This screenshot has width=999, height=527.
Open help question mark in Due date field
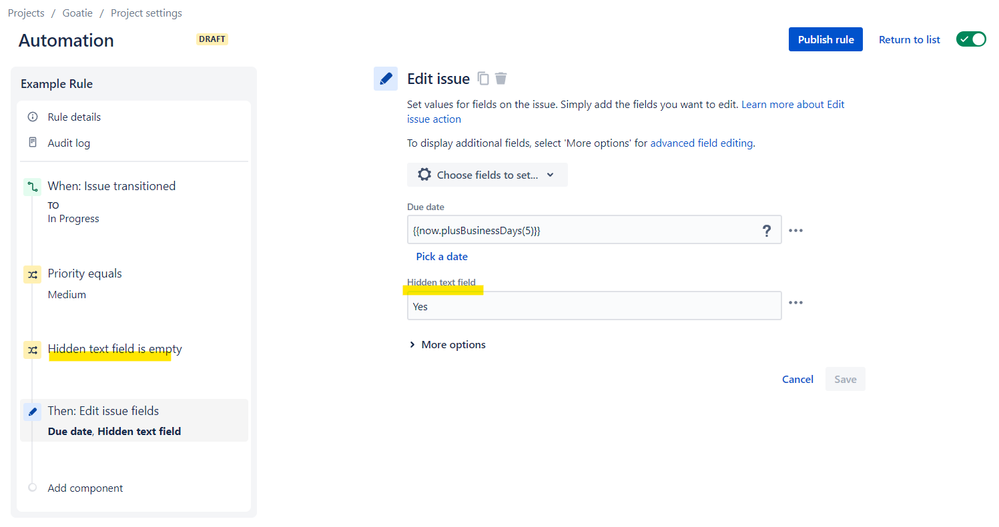(x=766, y=231)
